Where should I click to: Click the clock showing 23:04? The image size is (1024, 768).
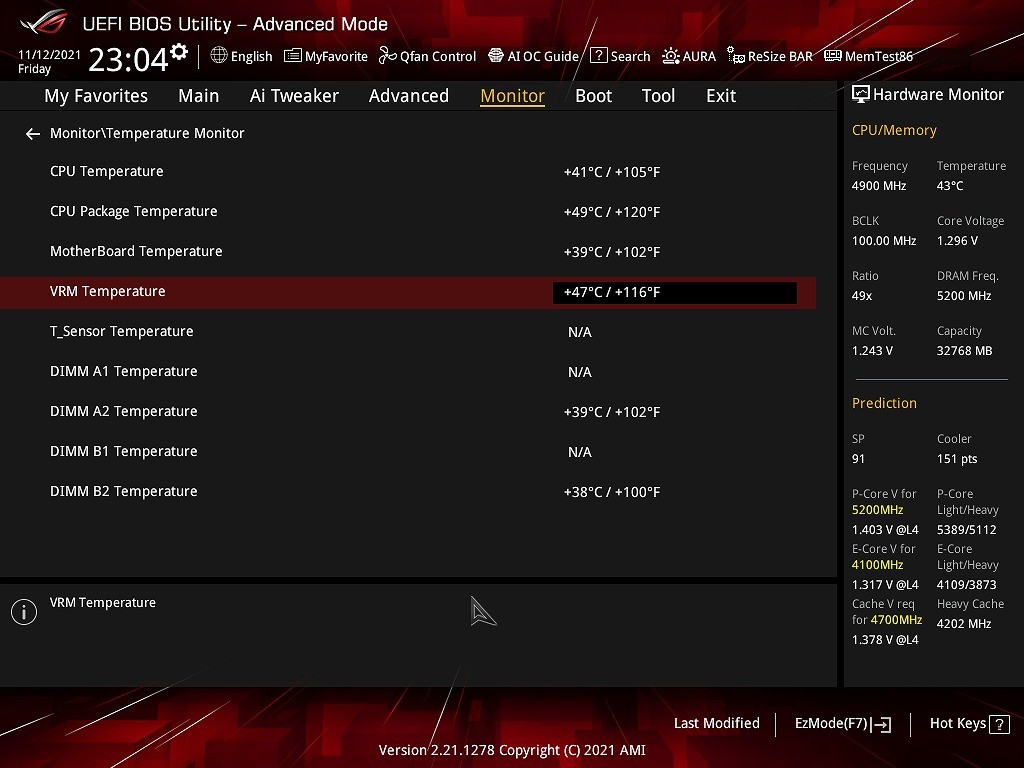(x=128, y=59)
